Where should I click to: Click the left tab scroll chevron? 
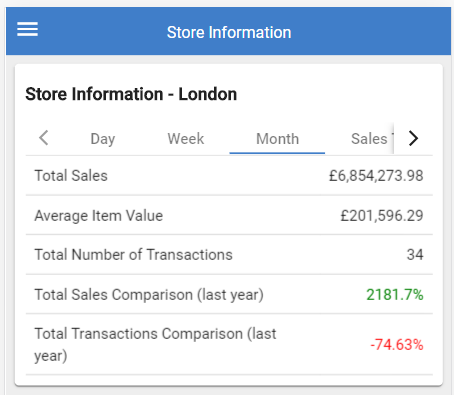pyautogui.click(x=44, y=138)
